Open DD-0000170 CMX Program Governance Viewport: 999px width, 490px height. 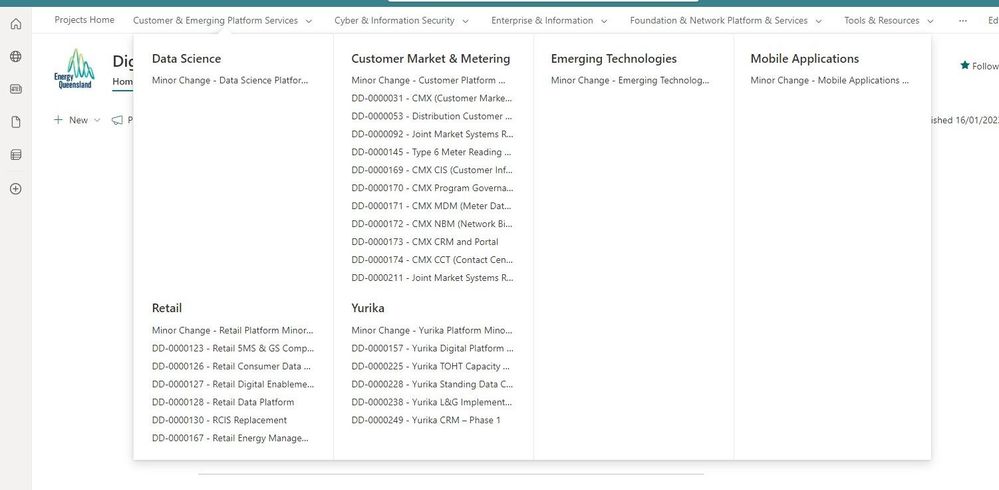(x=433, y=188)
